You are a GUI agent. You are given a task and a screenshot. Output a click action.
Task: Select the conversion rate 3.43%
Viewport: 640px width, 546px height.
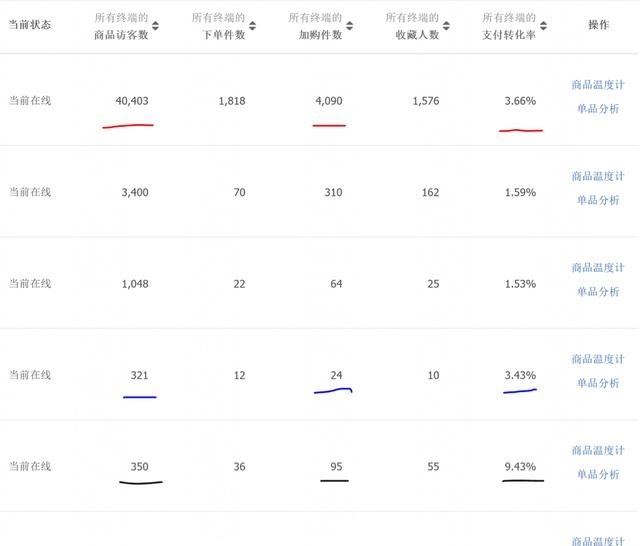[x=520, y=375]
